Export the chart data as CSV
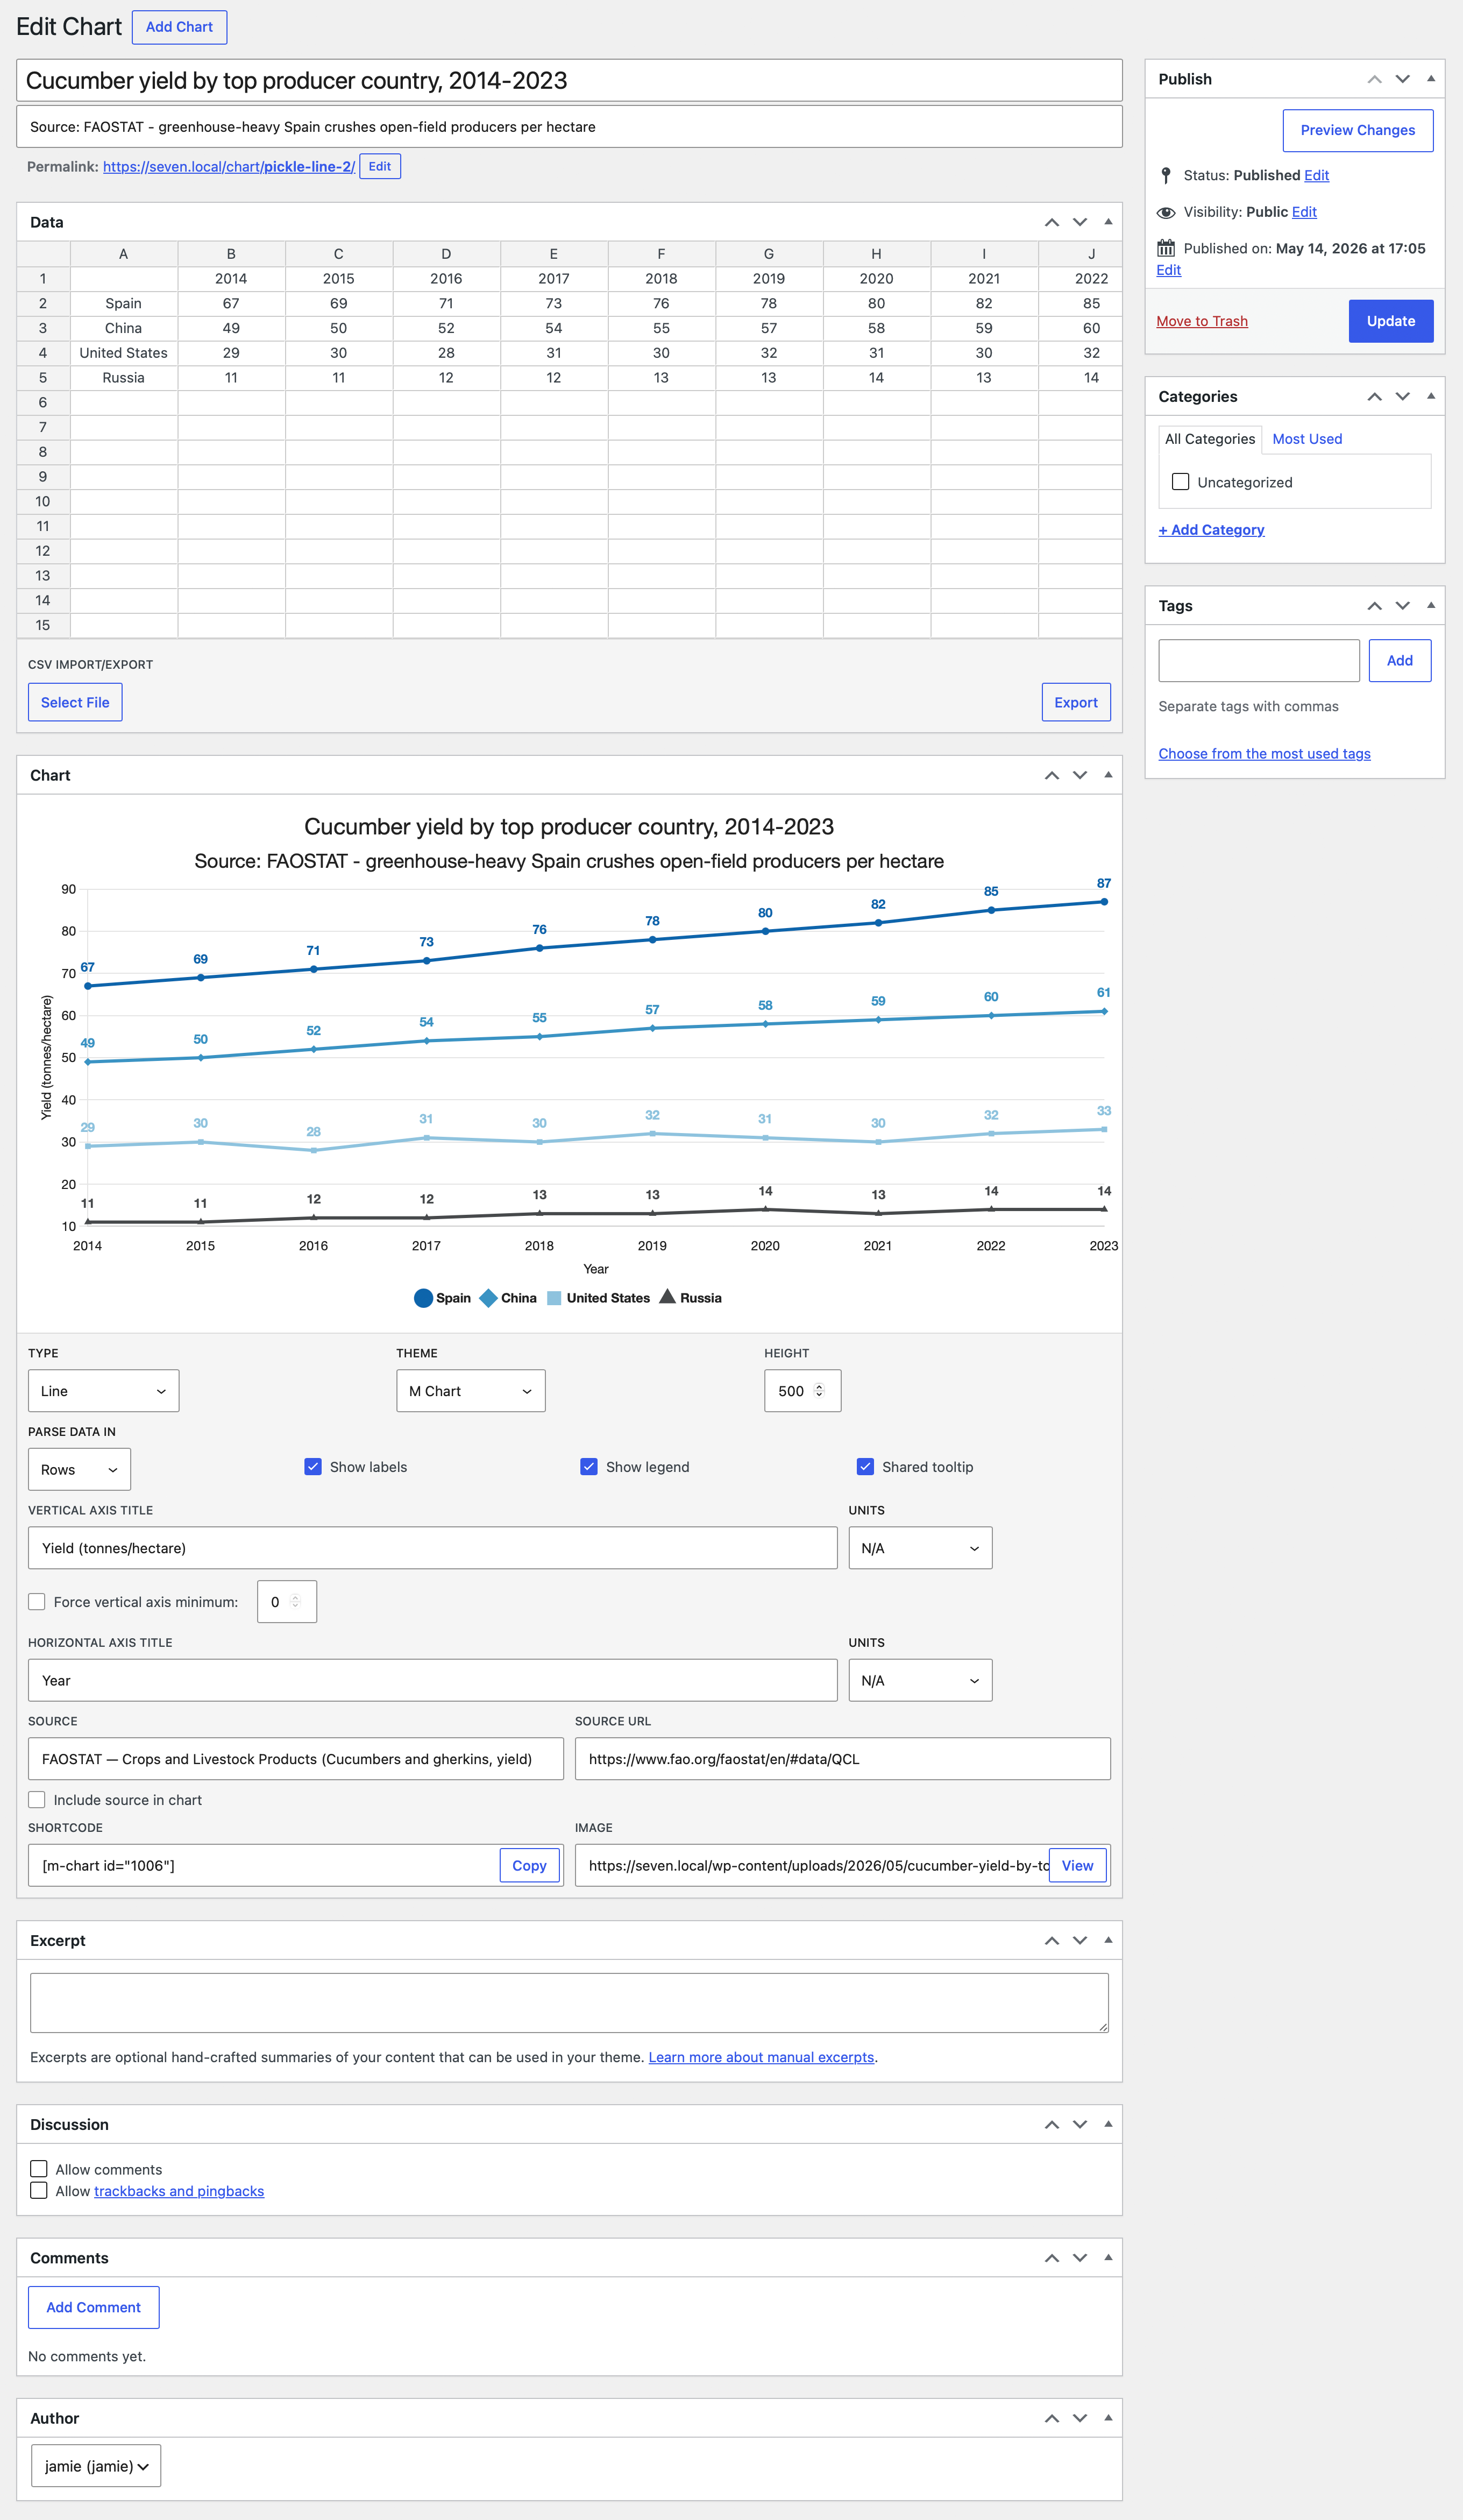1463x2520 pixels. tap(1075, 702)
